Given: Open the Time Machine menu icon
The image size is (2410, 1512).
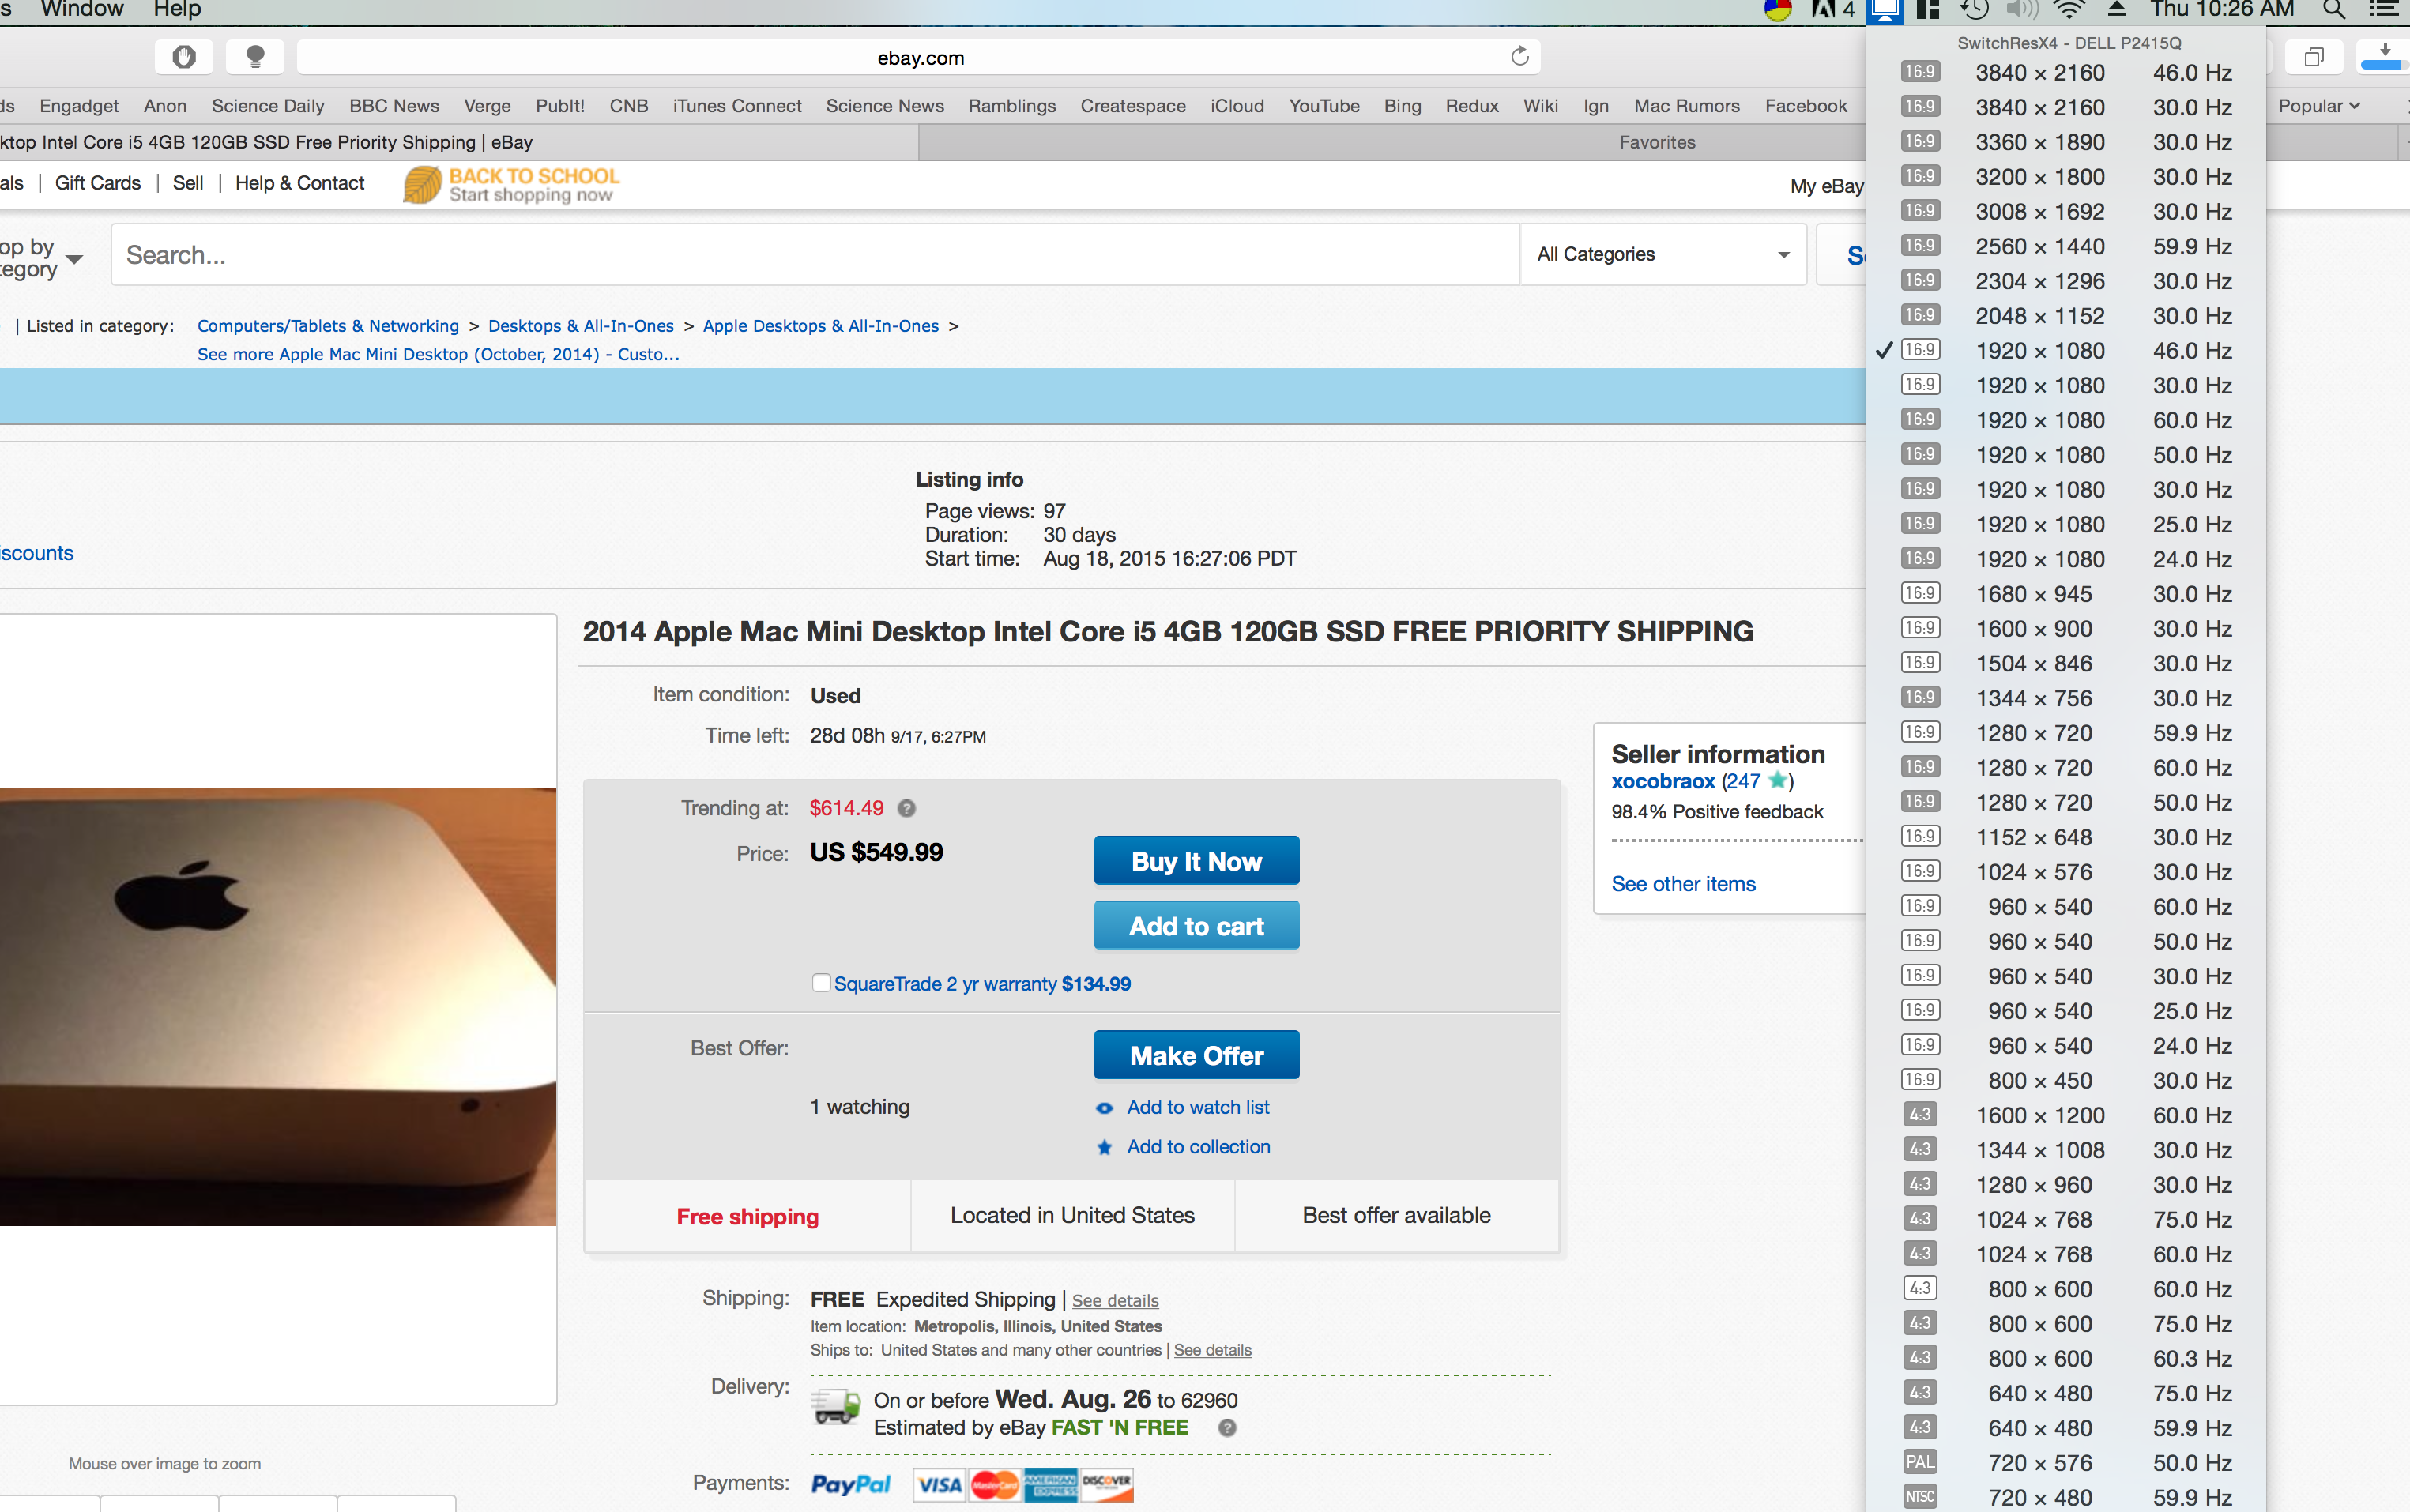Looking at the screenshot, I should (1973, 10).
